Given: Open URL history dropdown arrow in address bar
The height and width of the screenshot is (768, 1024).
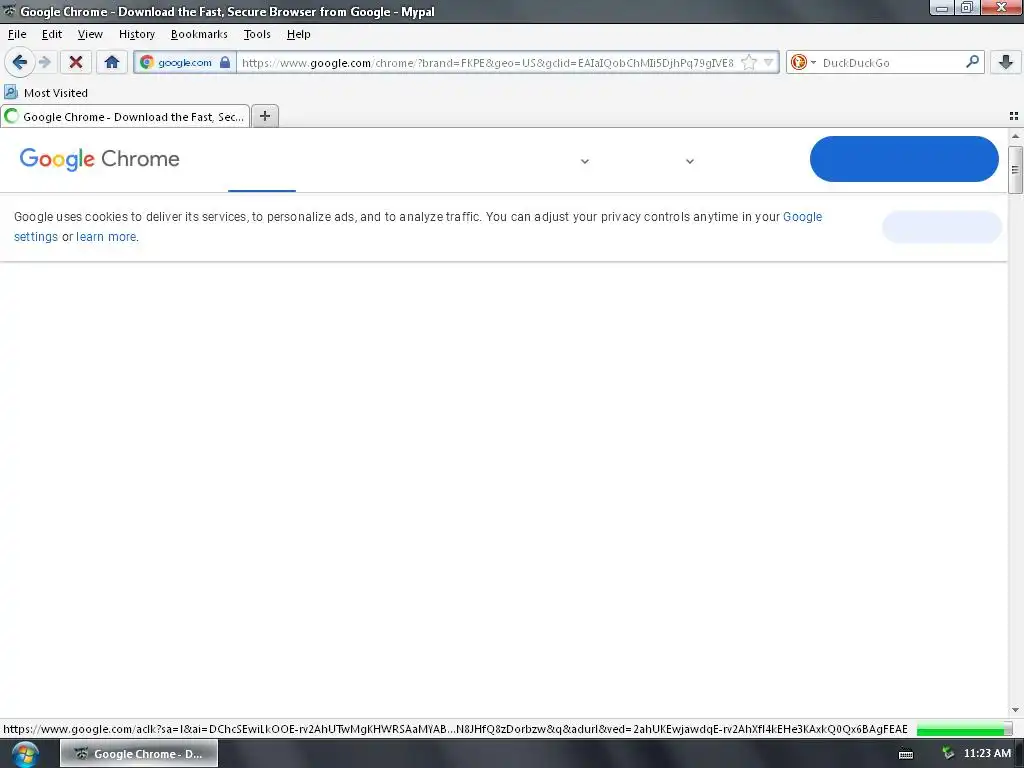Looking at the screenshot, I should click(x=769, y=63).
